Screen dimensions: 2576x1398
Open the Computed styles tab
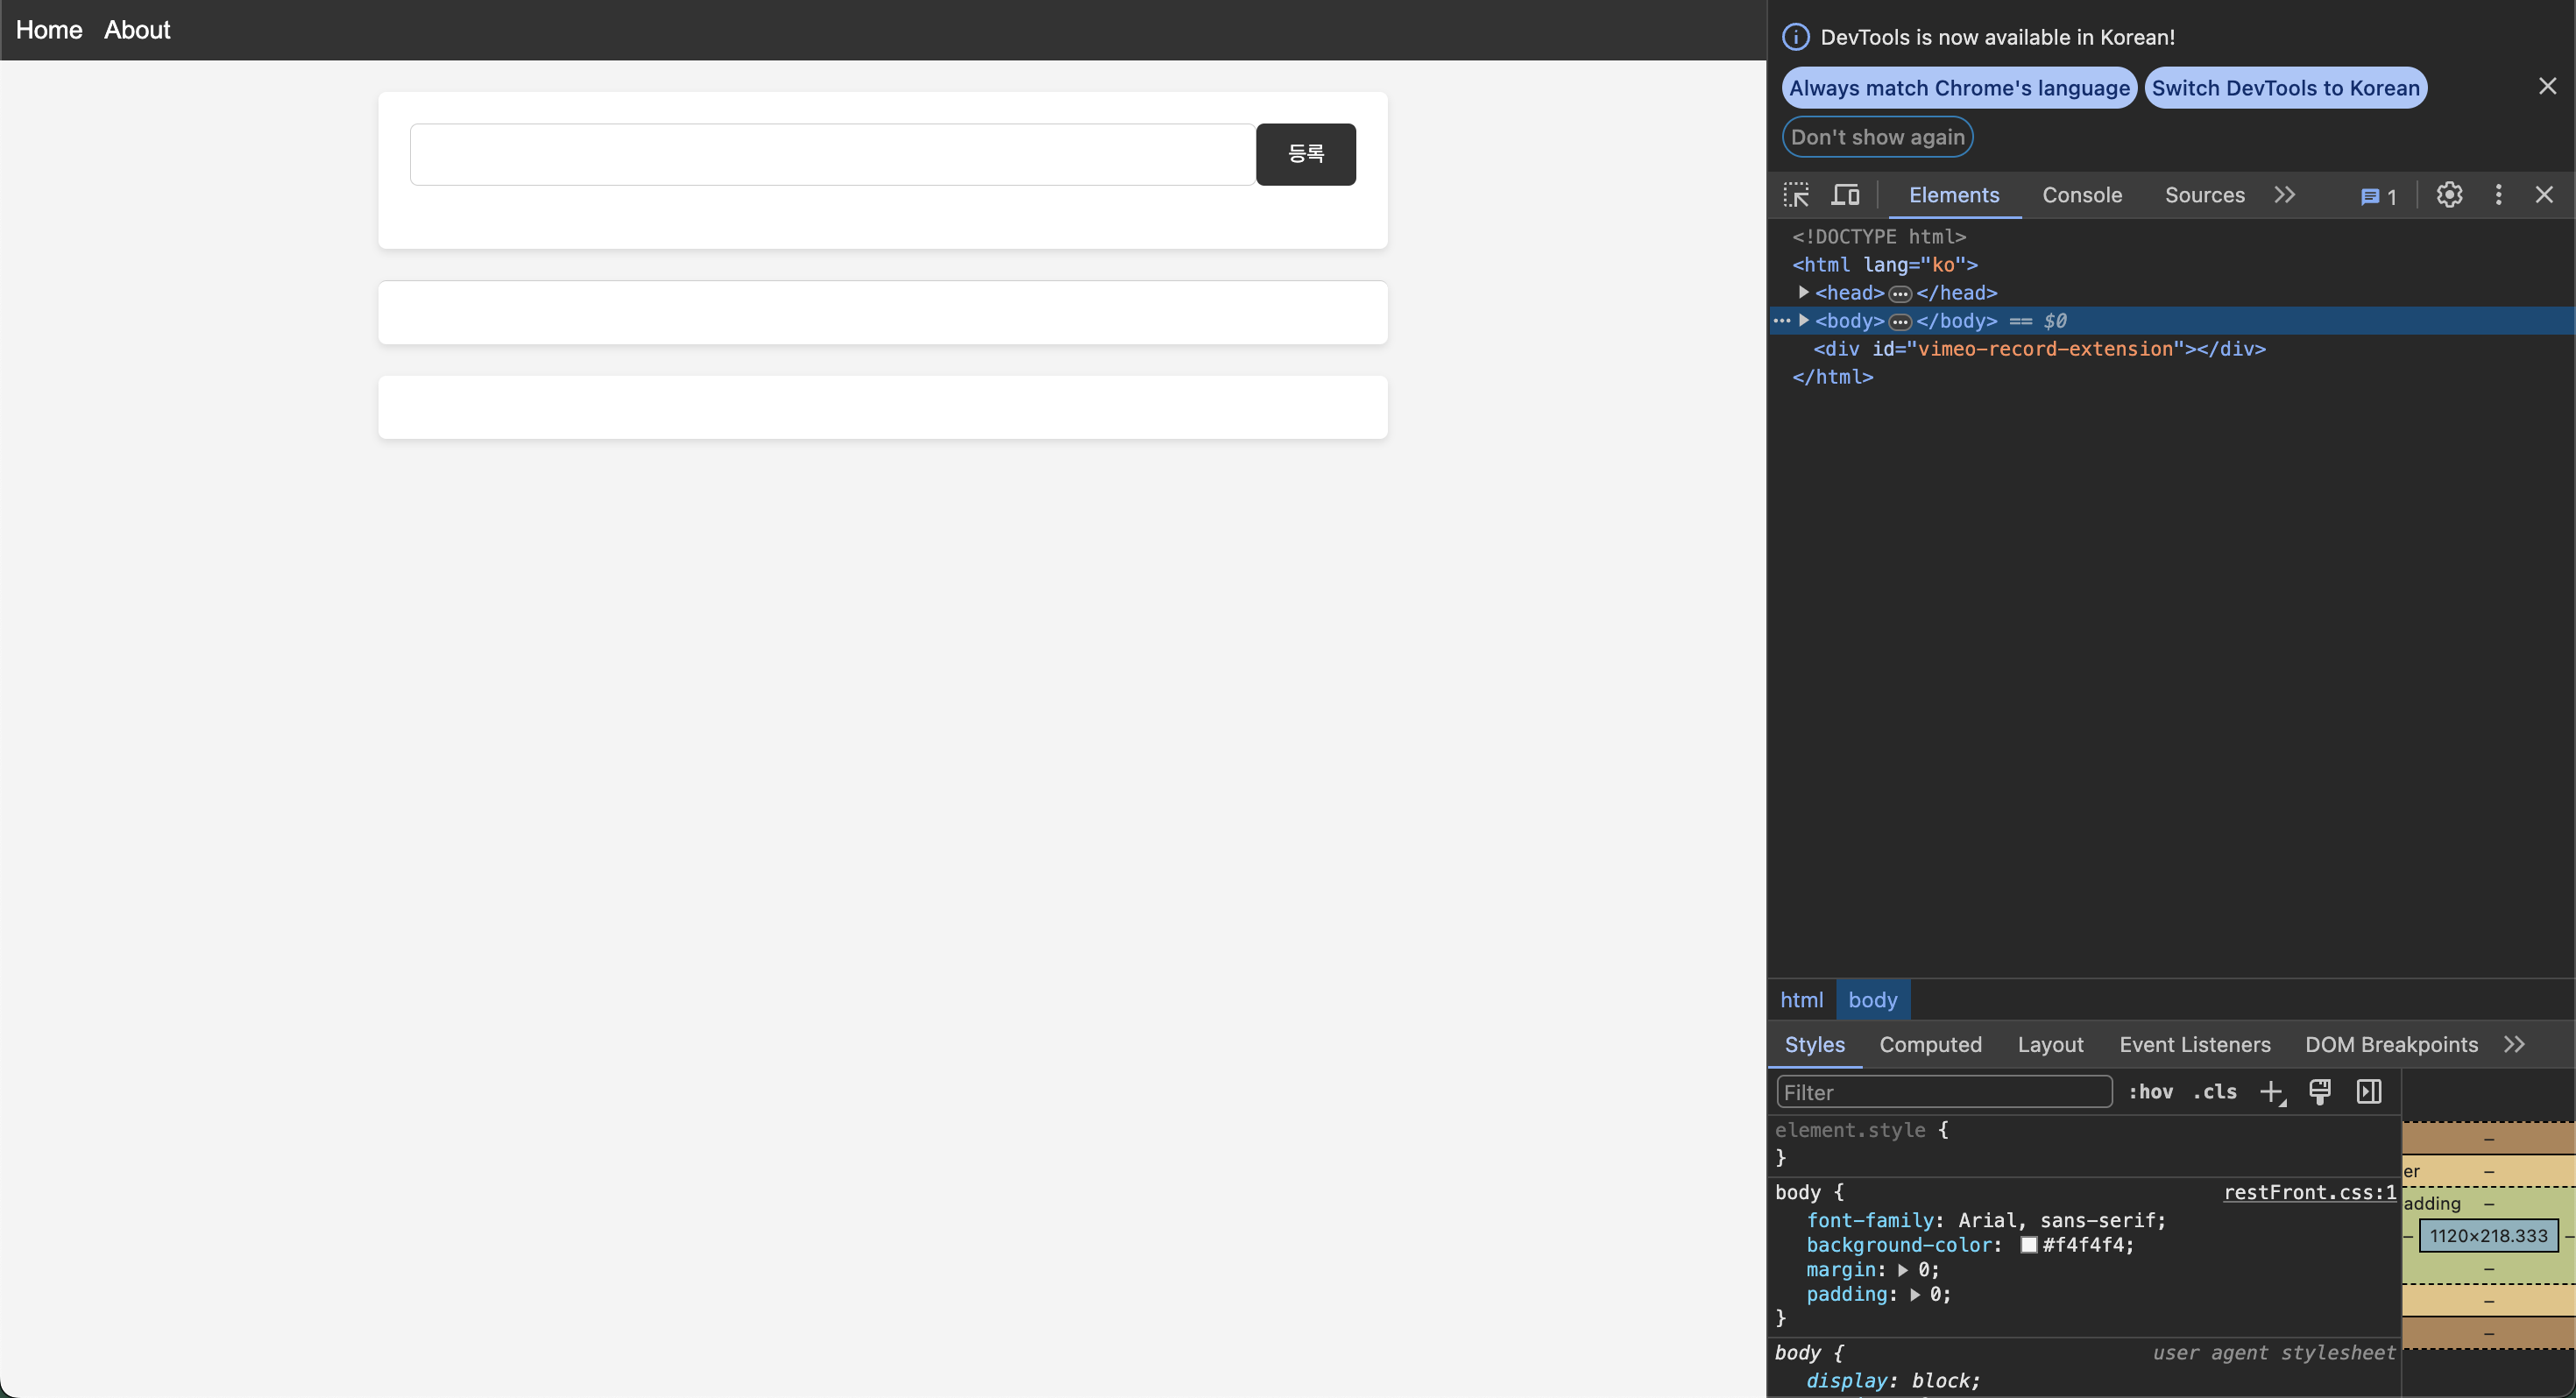pyautogui.click(x=1930, y=1044)
